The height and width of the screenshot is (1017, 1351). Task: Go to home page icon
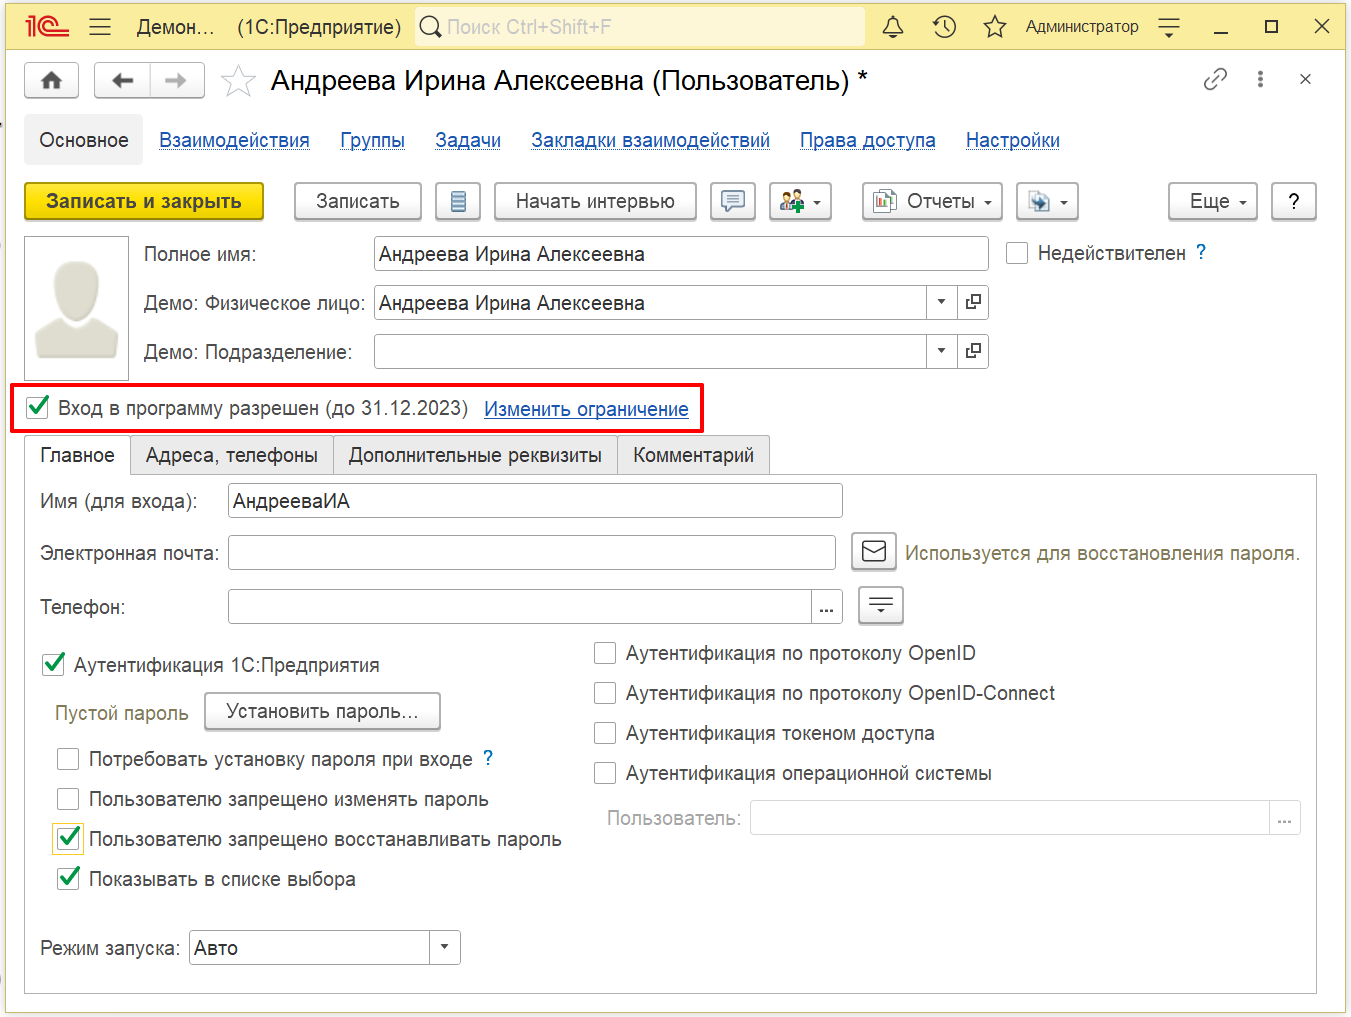point(52,80)
